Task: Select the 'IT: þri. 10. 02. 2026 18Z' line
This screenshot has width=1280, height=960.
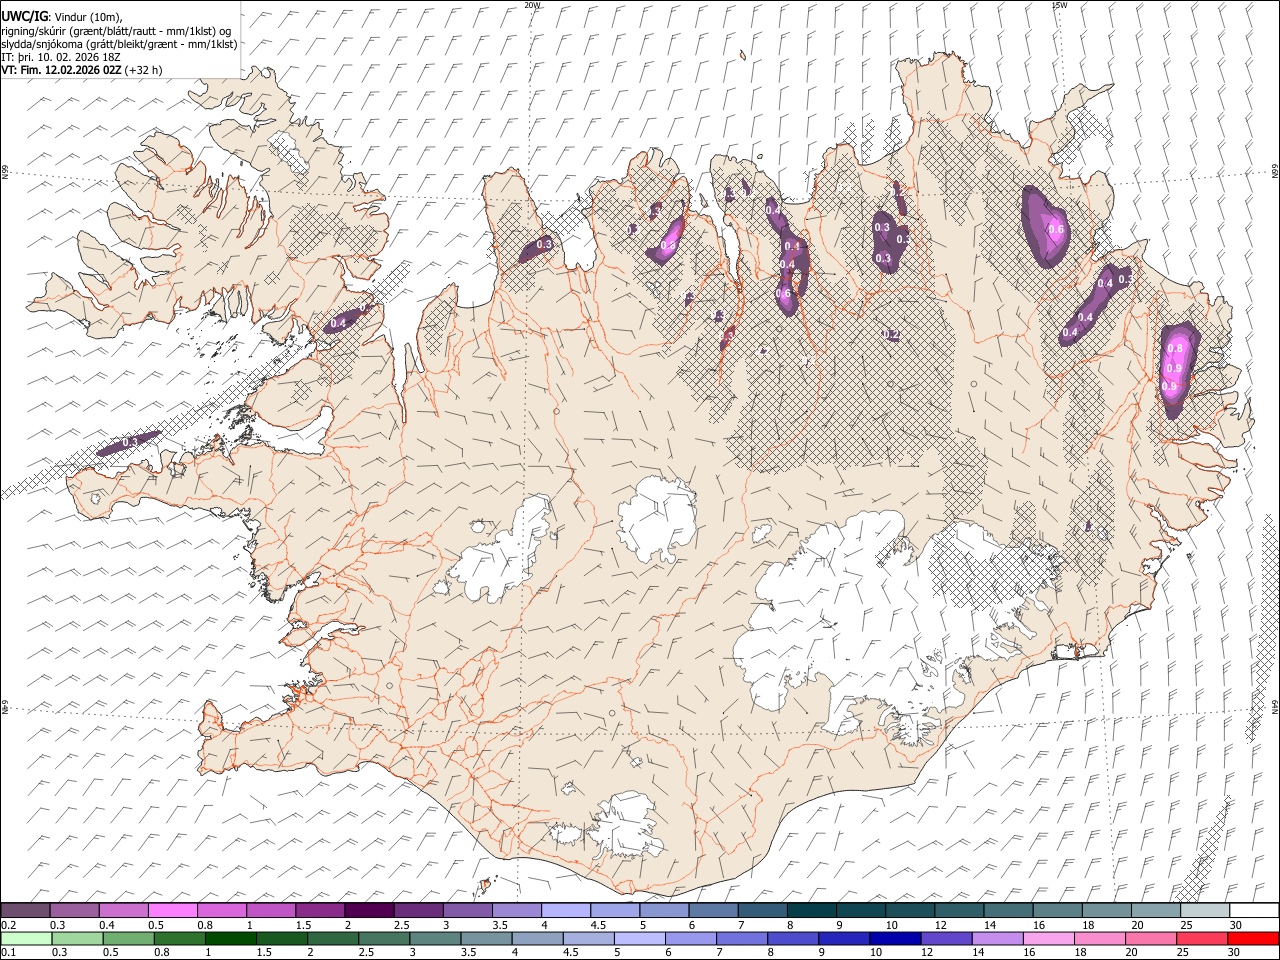Action: (x=62, y=57)
